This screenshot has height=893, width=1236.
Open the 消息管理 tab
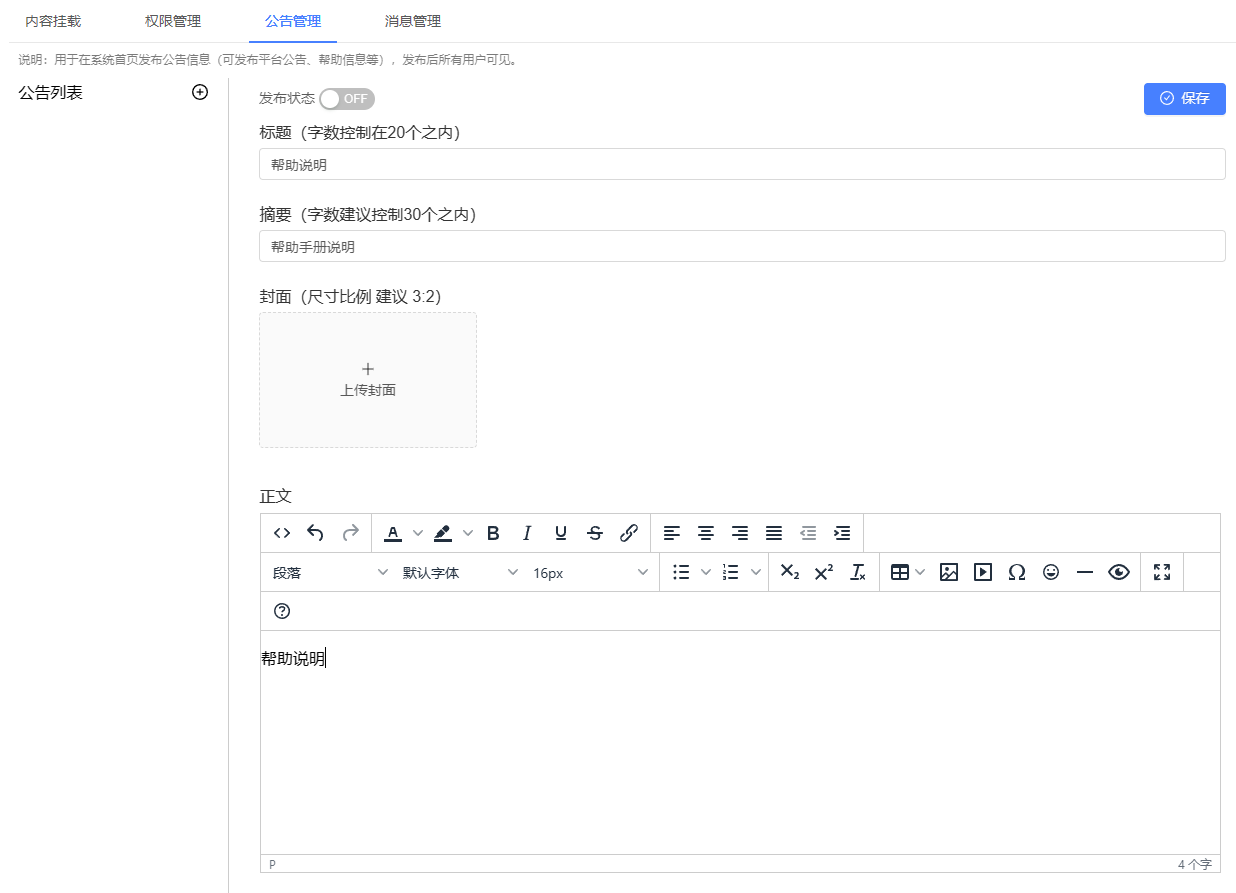pos(413,21)
